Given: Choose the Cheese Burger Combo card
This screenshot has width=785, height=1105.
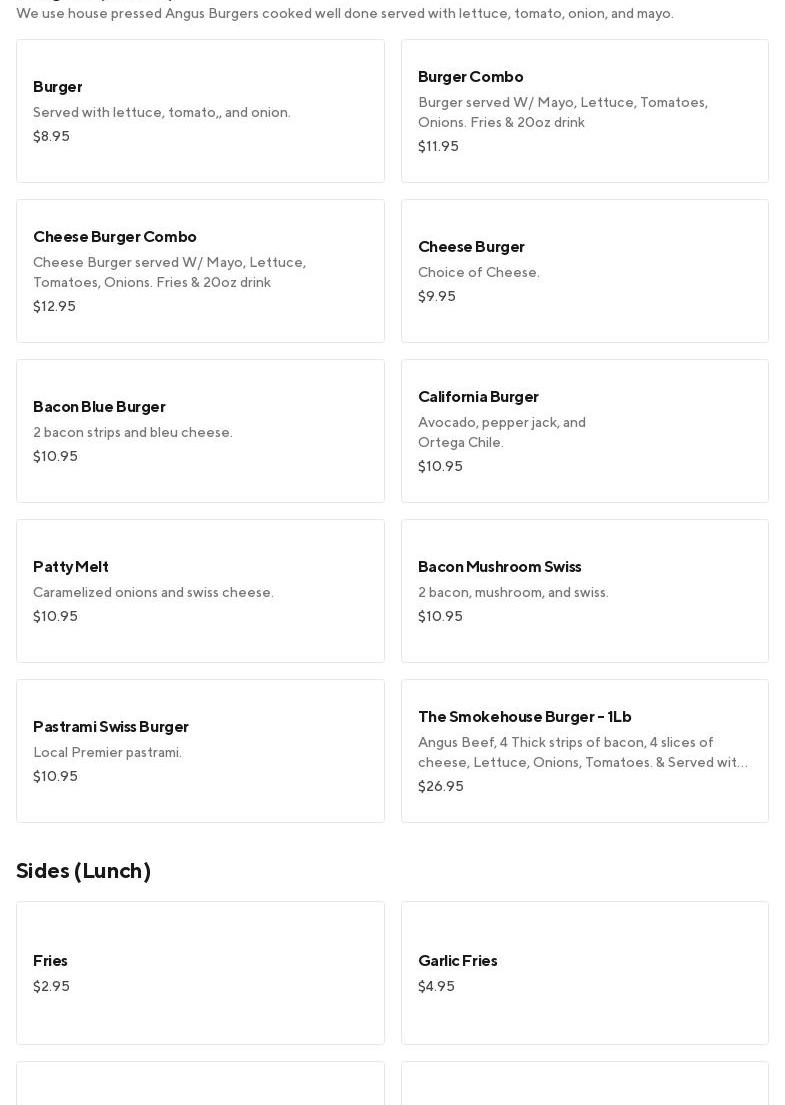Looking at the screenshot, I should click(200, 271).
